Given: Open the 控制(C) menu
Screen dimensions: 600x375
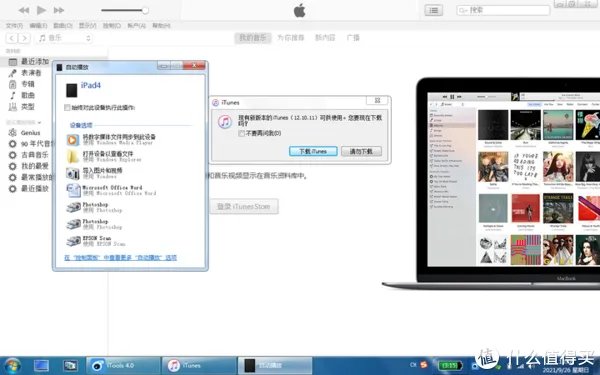Looking at the screenshot, I should point(112,26).
